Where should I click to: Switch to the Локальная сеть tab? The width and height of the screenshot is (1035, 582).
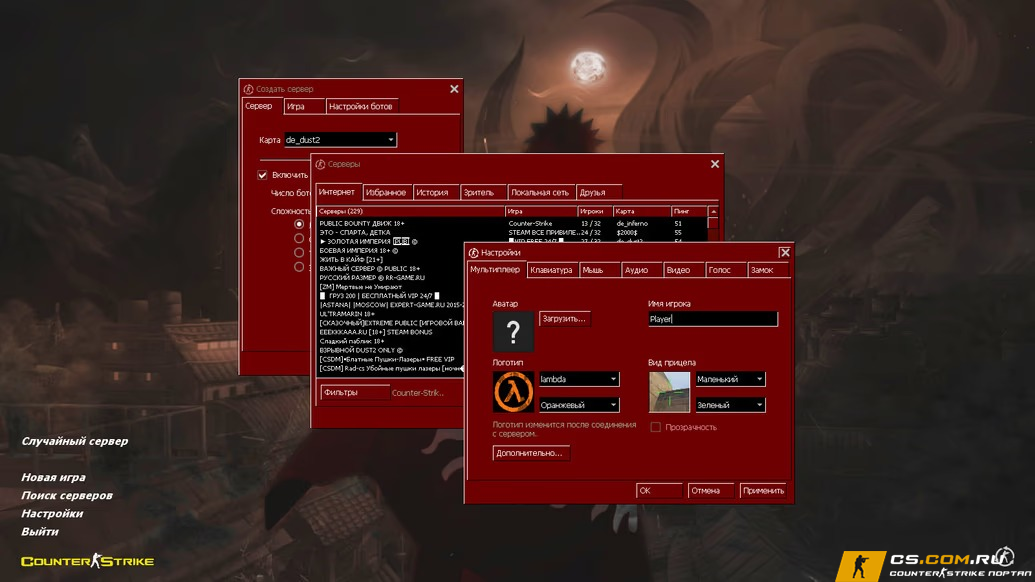540,193
